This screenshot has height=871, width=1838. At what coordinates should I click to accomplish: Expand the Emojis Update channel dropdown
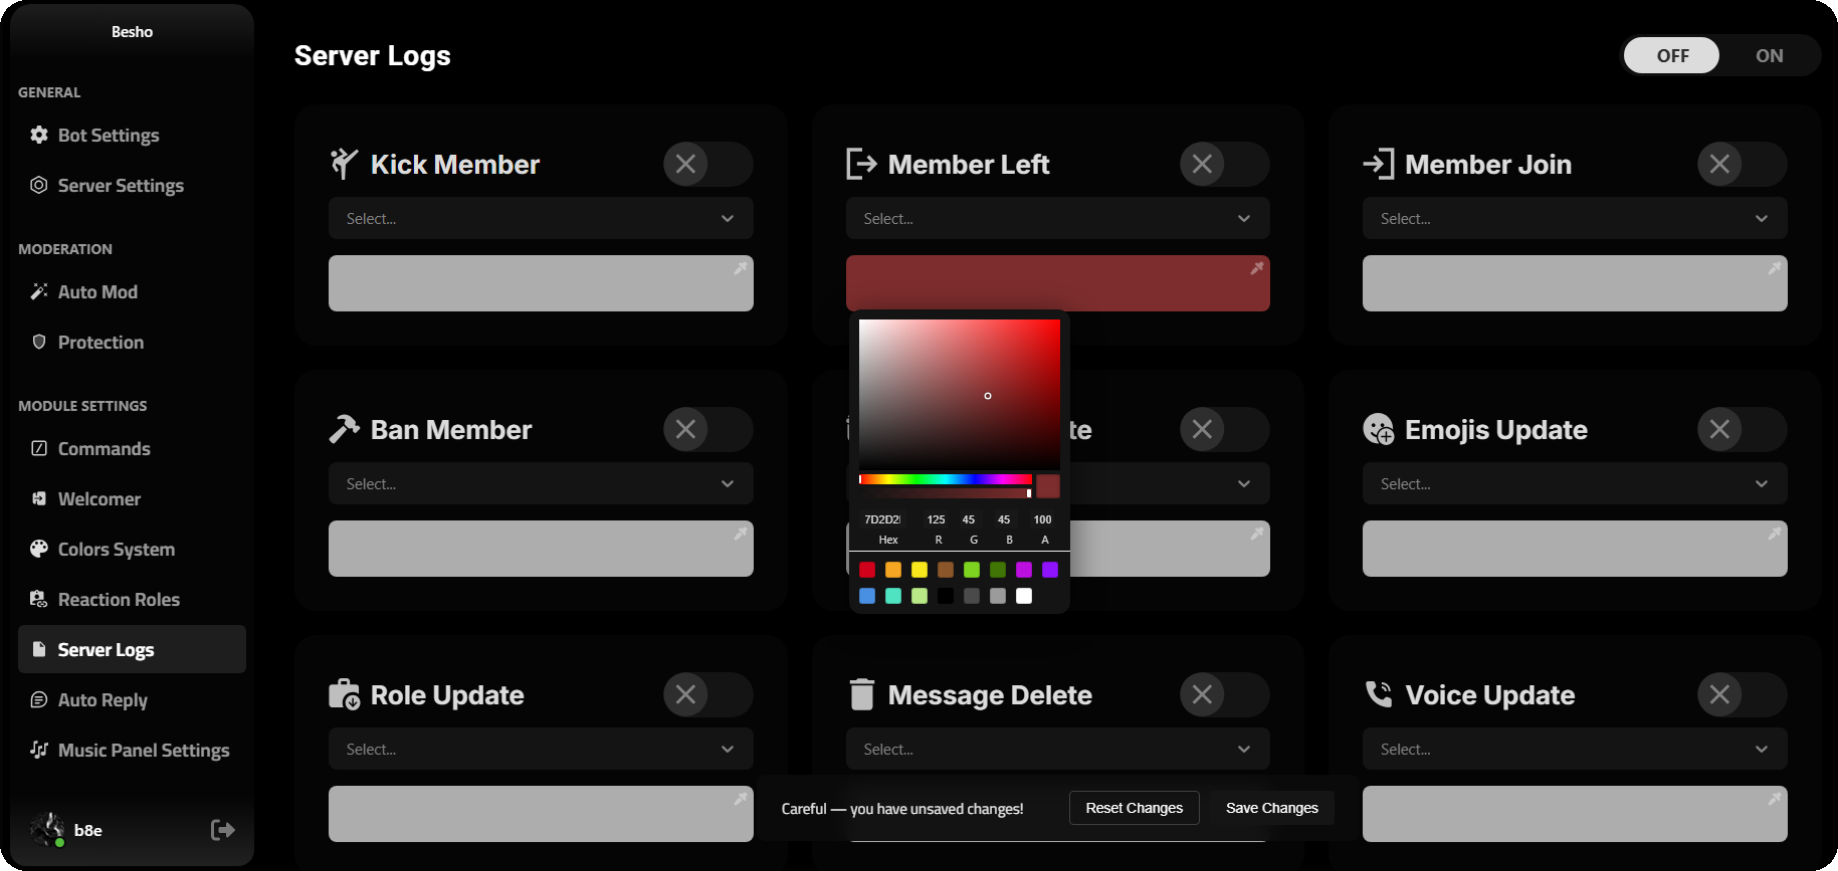[1574, 484]
